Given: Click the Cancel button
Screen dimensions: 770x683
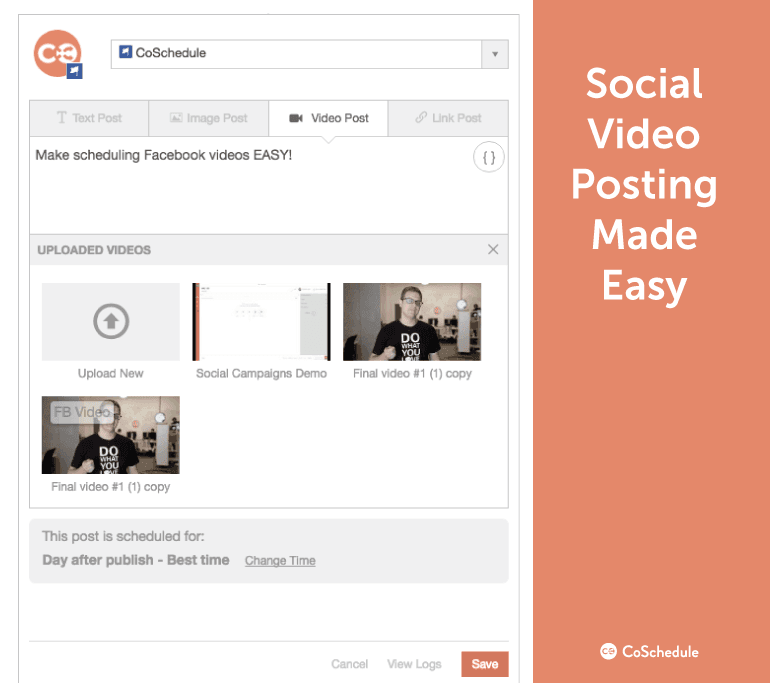Looking at the screenshot, I should [x=350, y=664].
